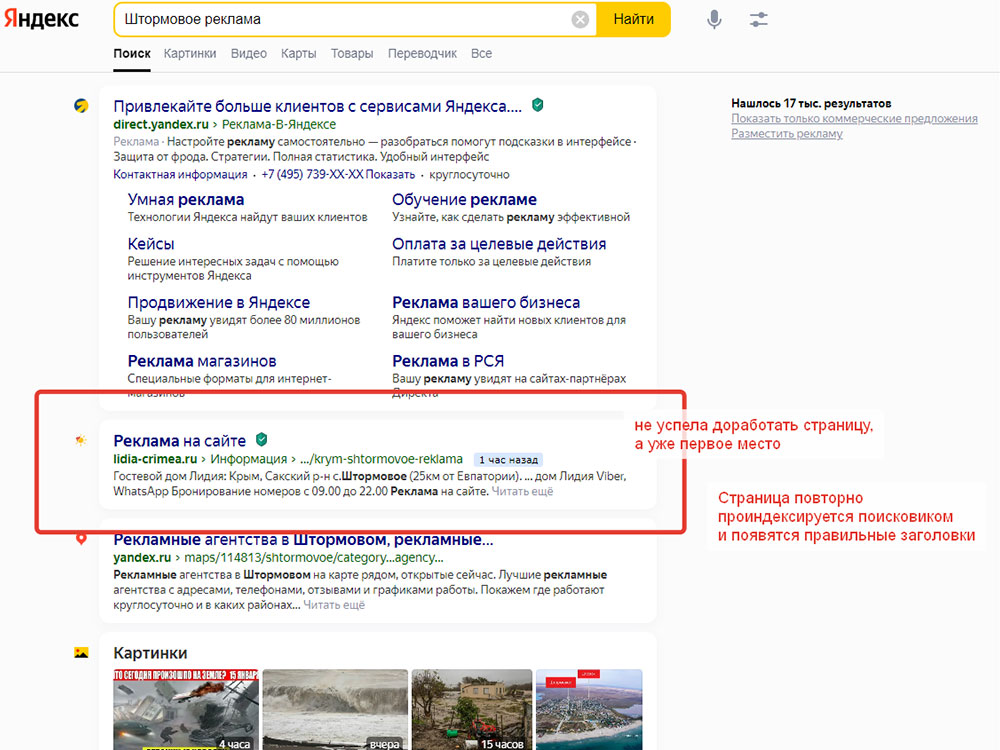Click Показать только коммерческие предложения link
Viewport: 1000px width, 750px height.
pos(854,119)
